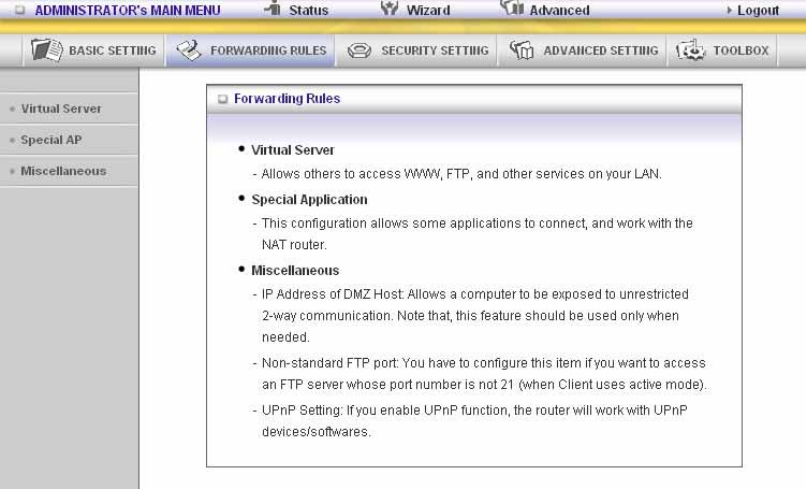Screen dimensions: 806x489
Task: Click the Forwarding Rules panel heading
Action: tap(287, 98)
